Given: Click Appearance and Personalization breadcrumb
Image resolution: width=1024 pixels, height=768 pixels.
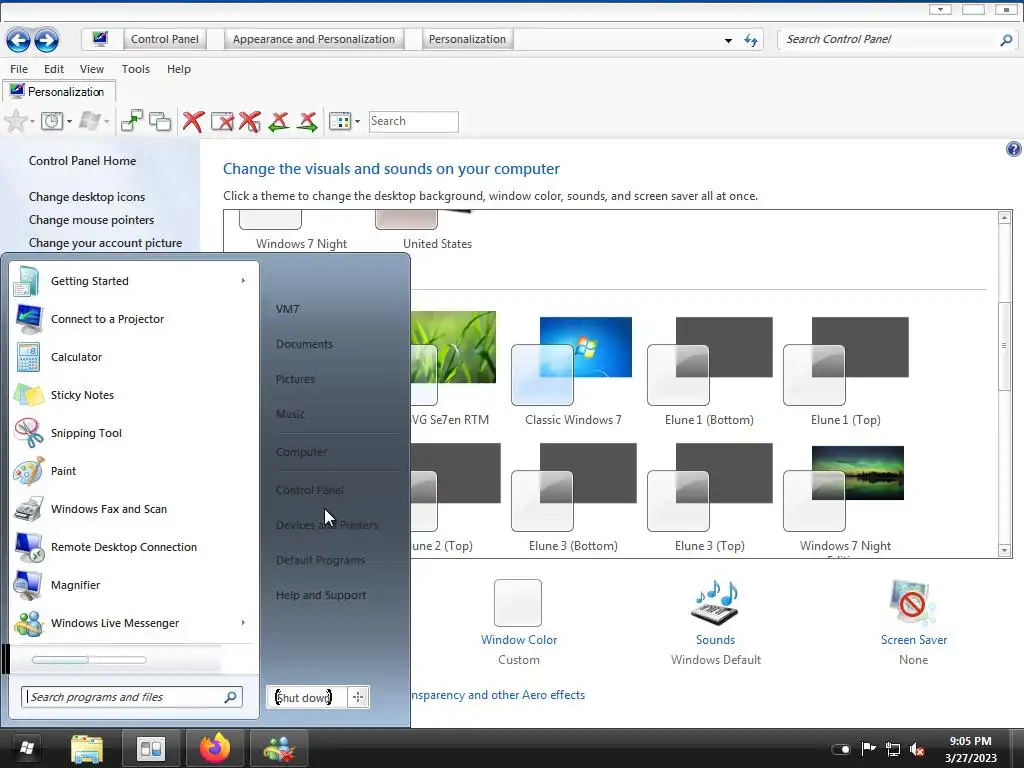Looking at the screenshot, I should 313,39.
